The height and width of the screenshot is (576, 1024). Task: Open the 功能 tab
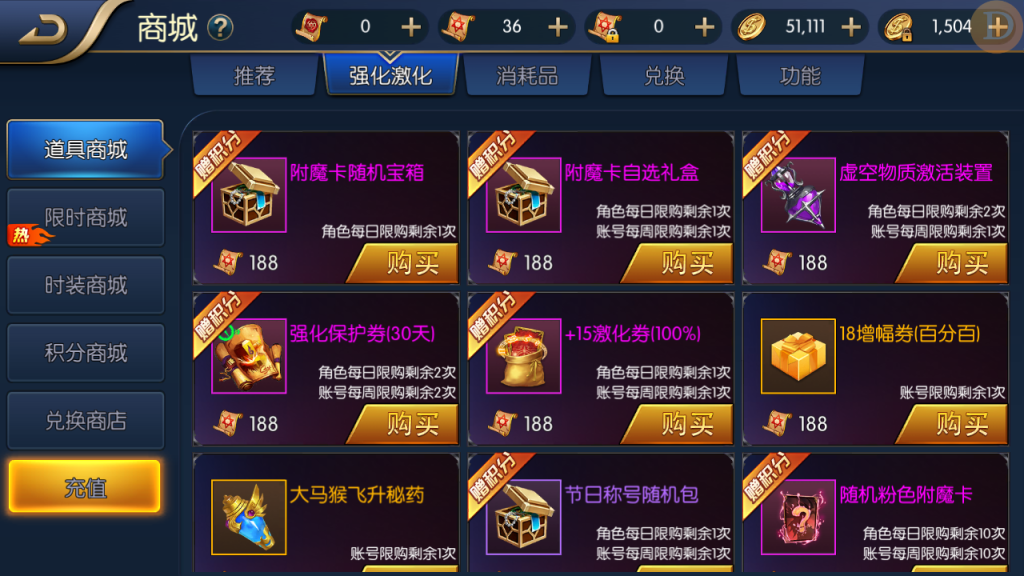tap(800, 76)
